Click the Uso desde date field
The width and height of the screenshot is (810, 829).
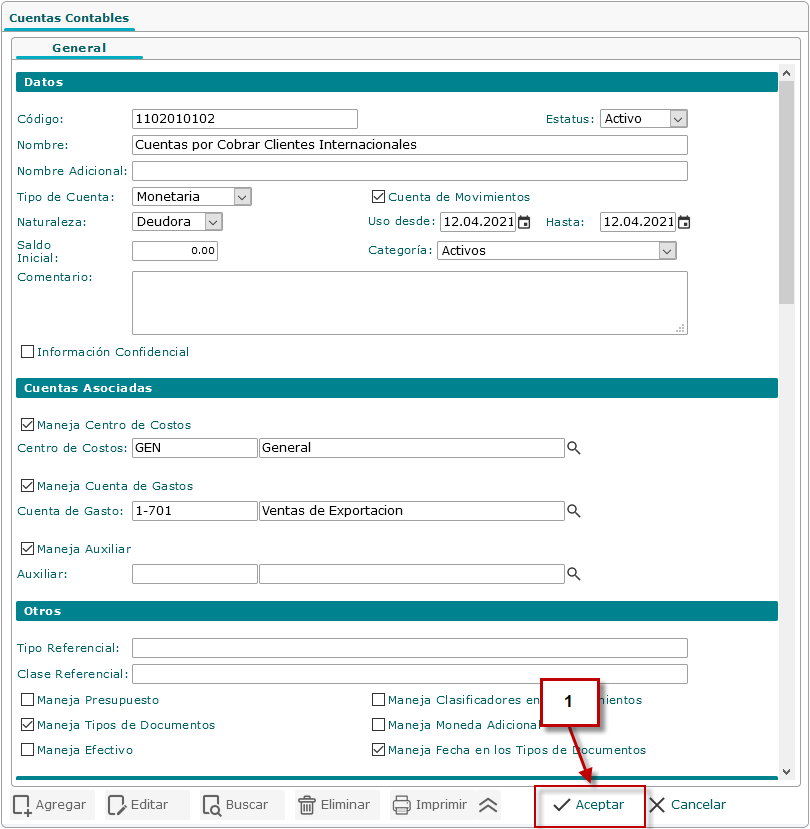478,222
